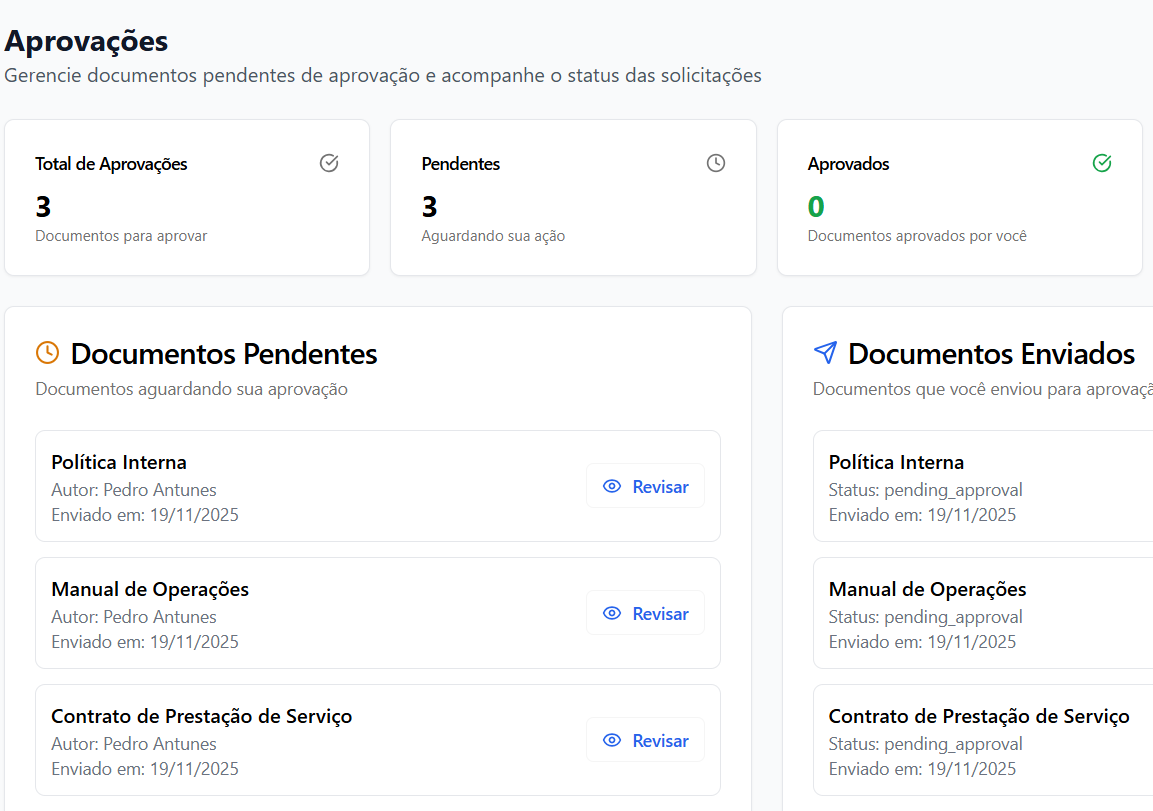Click the eye icon on Contrato de Prestação Revisar button

[x=612, y=740]
